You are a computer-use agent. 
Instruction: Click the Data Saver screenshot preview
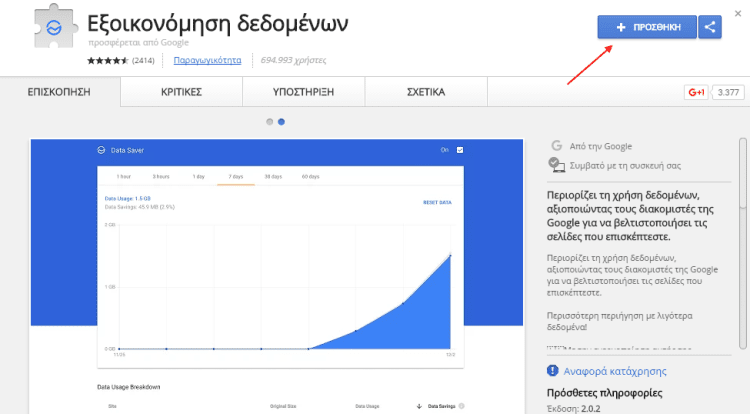point(276,276)
